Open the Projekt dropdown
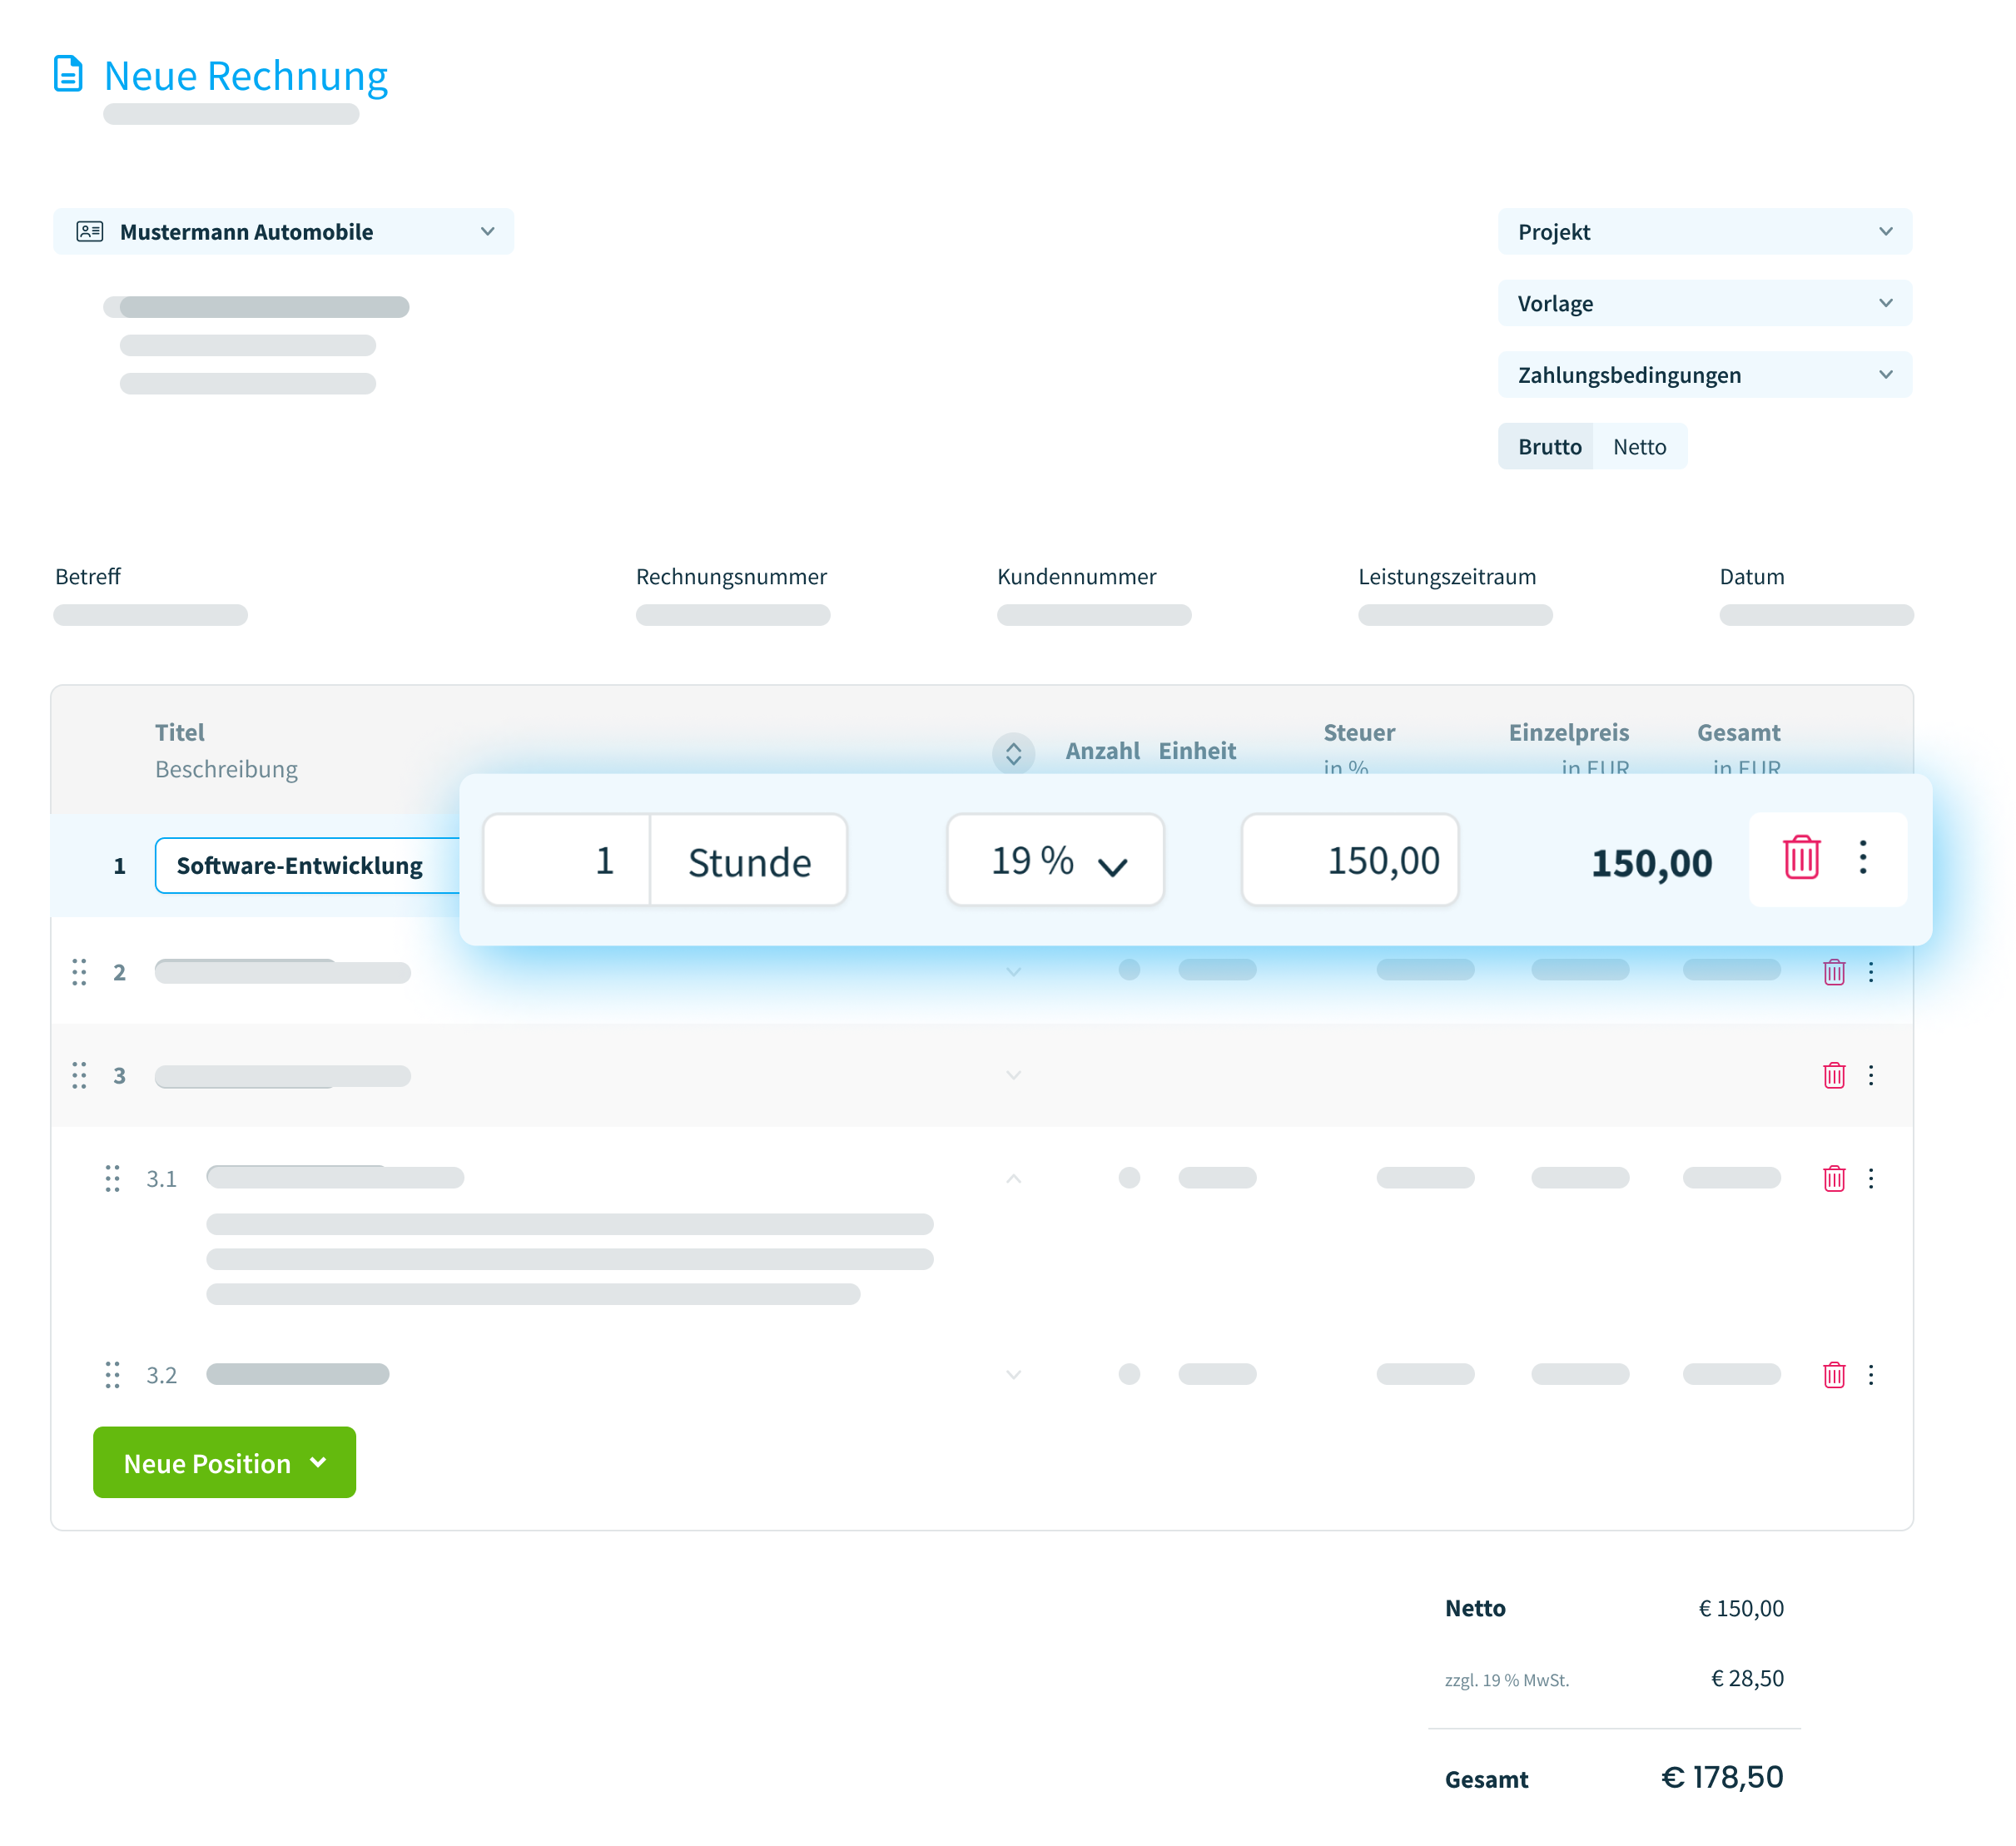Screen dimensions: 2016x1846 pos(1704,232)
